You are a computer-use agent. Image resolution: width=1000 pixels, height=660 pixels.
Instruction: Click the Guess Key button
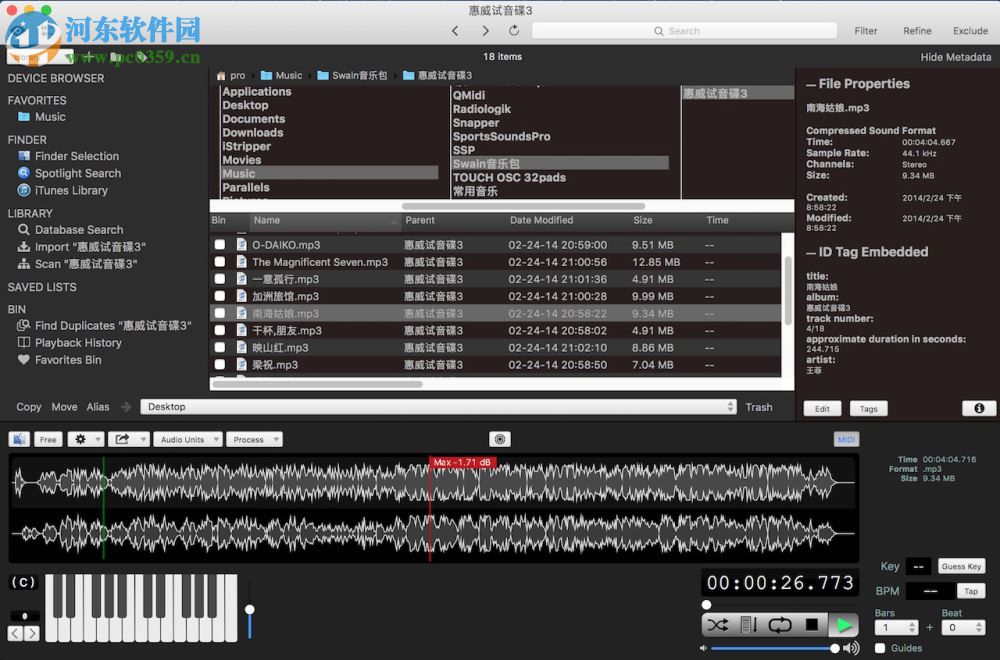960,566
